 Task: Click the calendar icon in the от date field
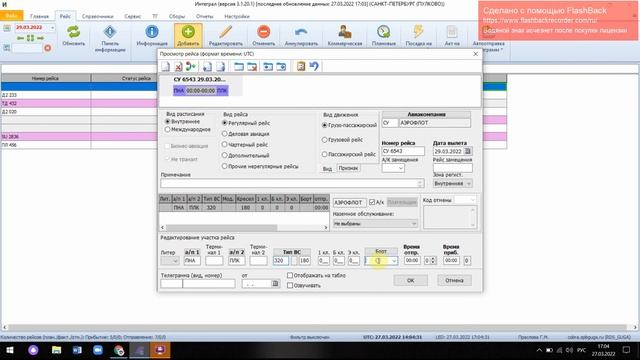pyautogui.click(x=275, y=283)
